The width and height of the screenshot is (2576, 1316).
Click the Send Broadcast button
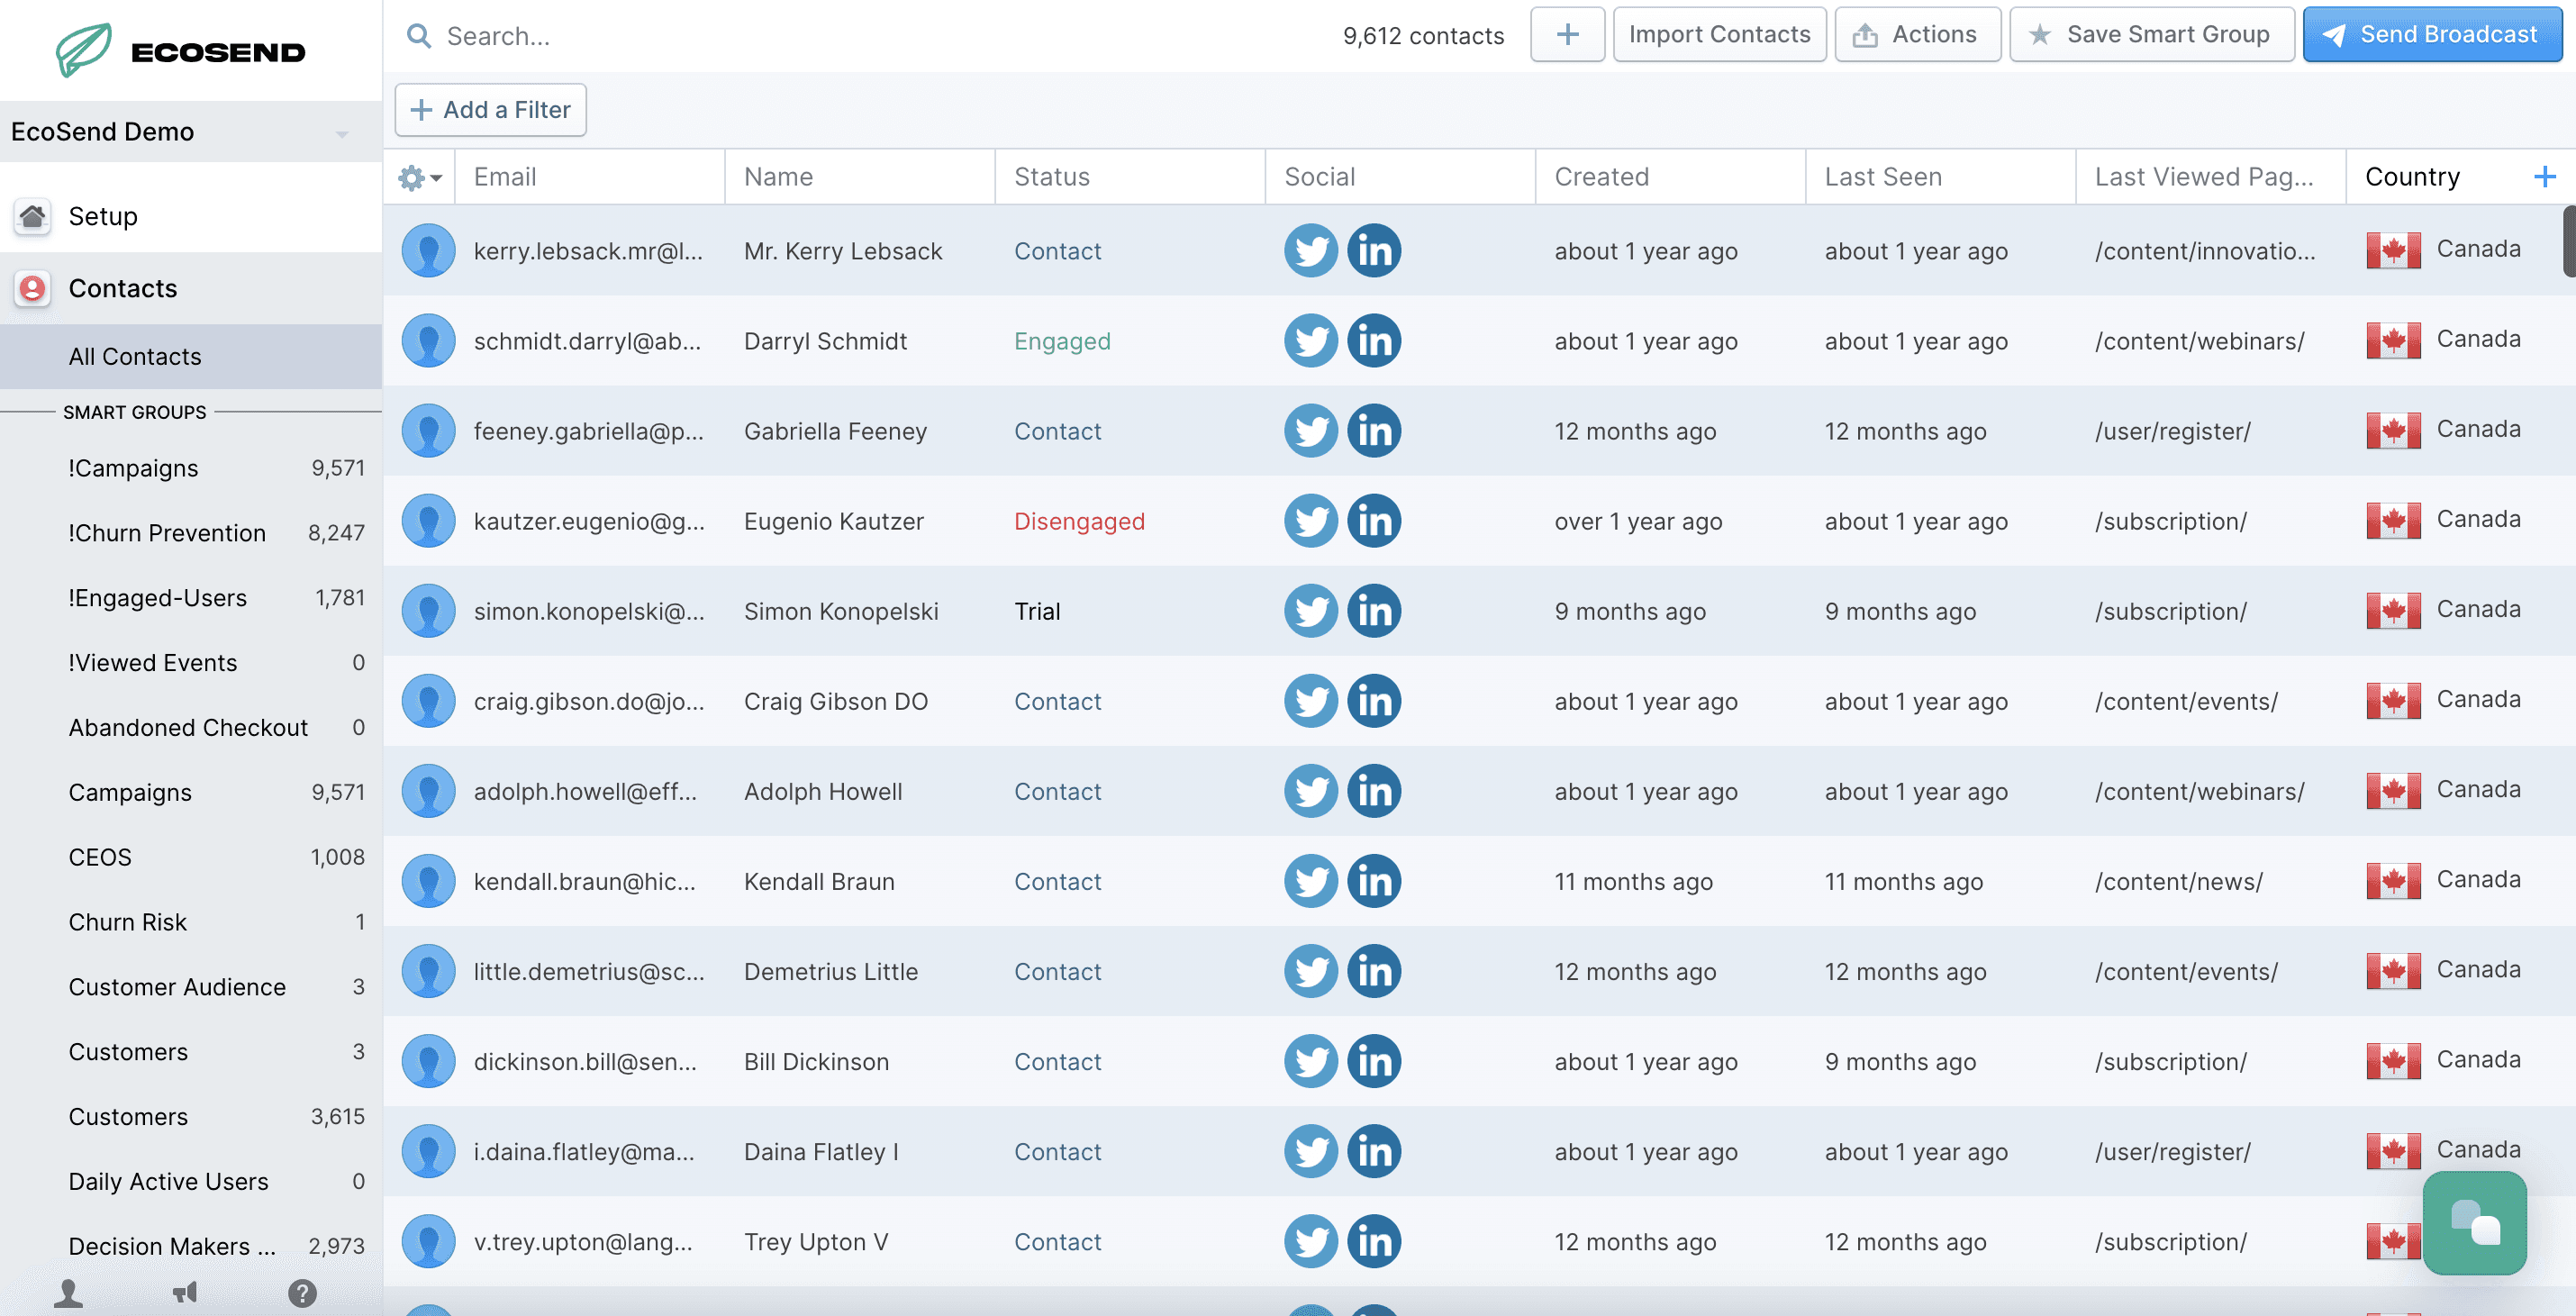tap(2431, 35)
